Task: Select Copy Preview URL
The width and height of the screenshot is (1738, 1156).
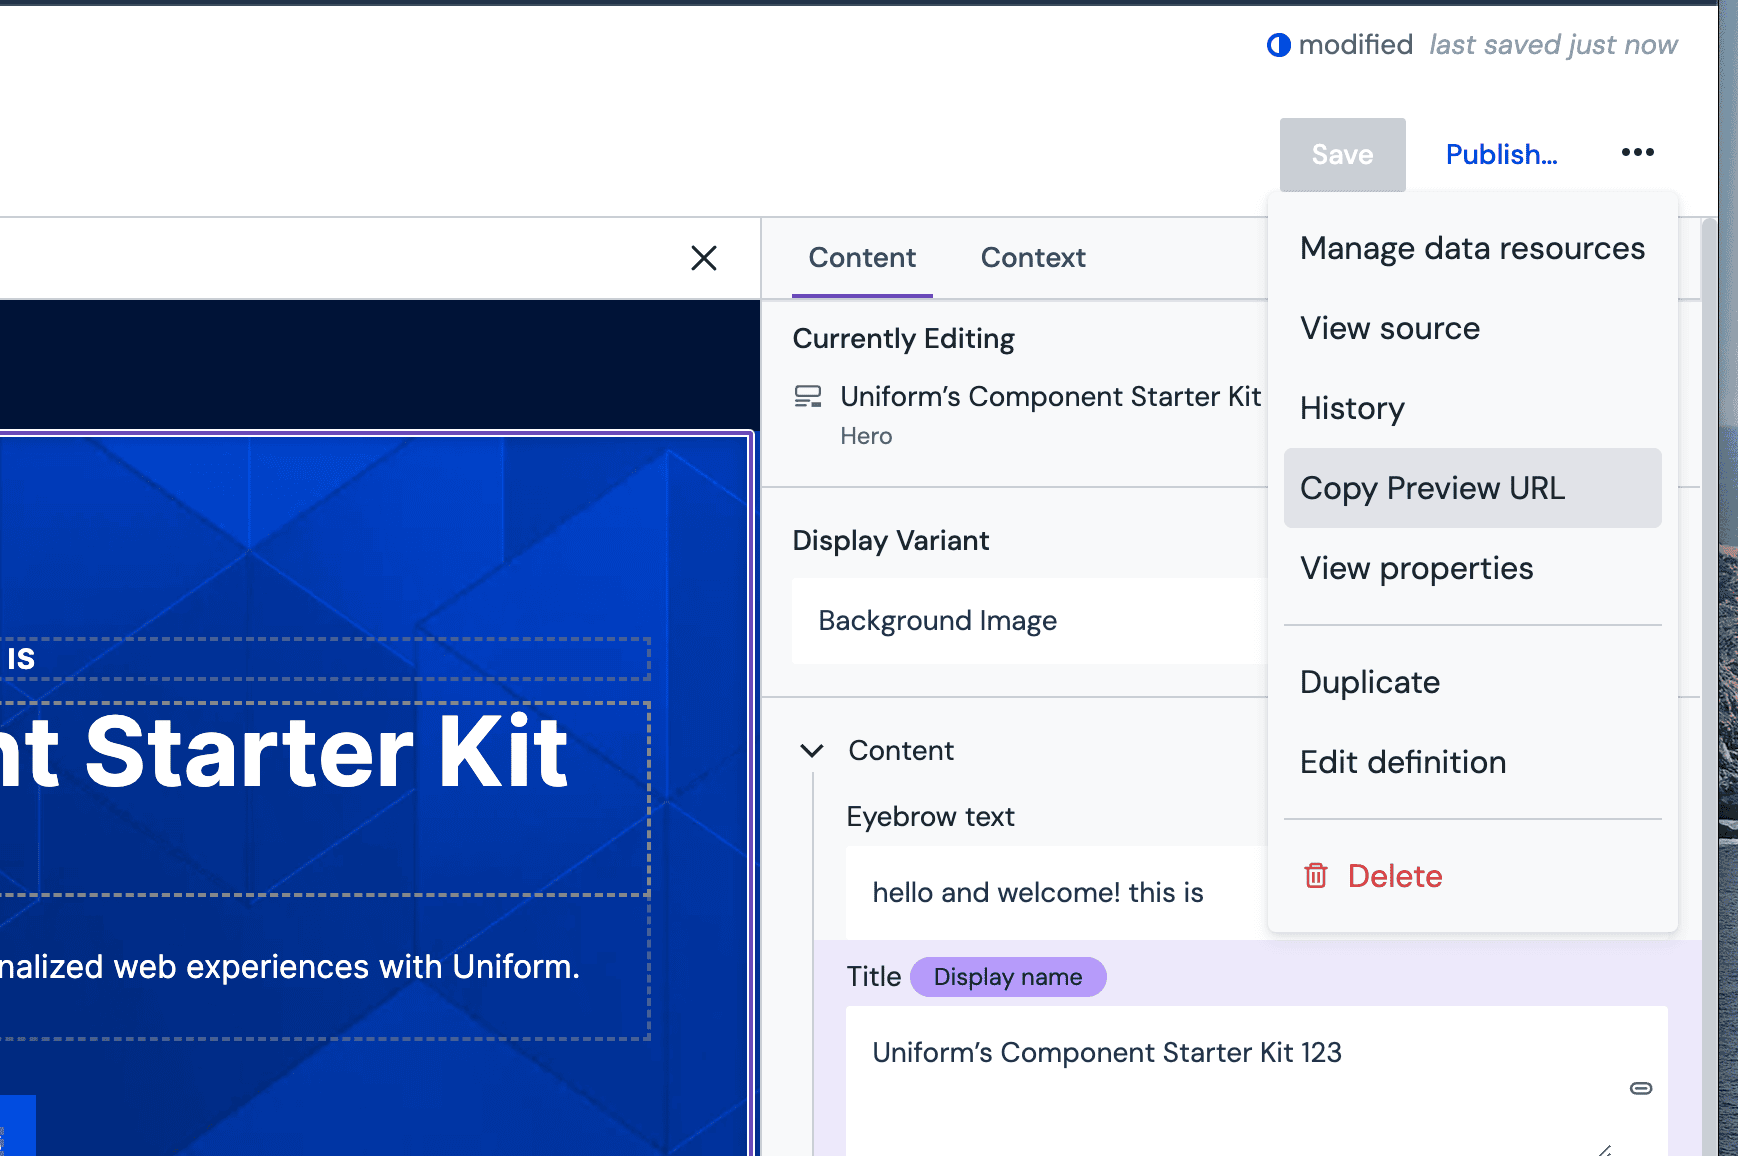Action: tap(1472, 488)
